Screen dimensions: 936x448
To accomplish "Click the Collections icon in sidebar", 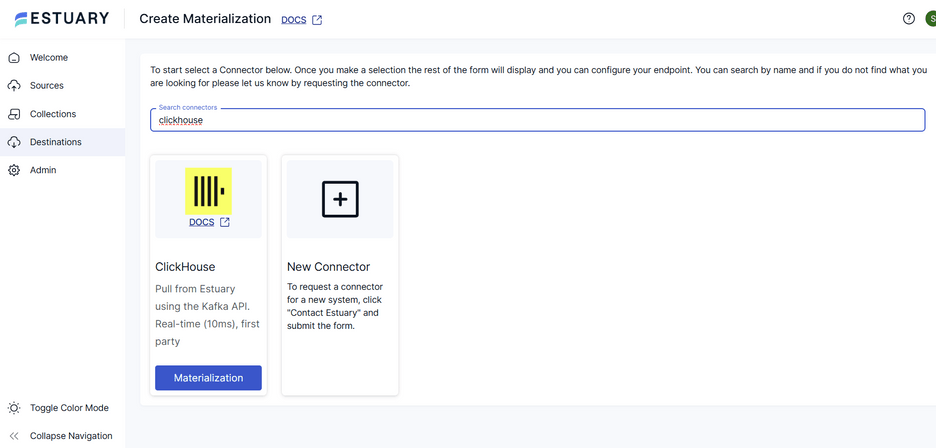I will click(x=14, y=114).
